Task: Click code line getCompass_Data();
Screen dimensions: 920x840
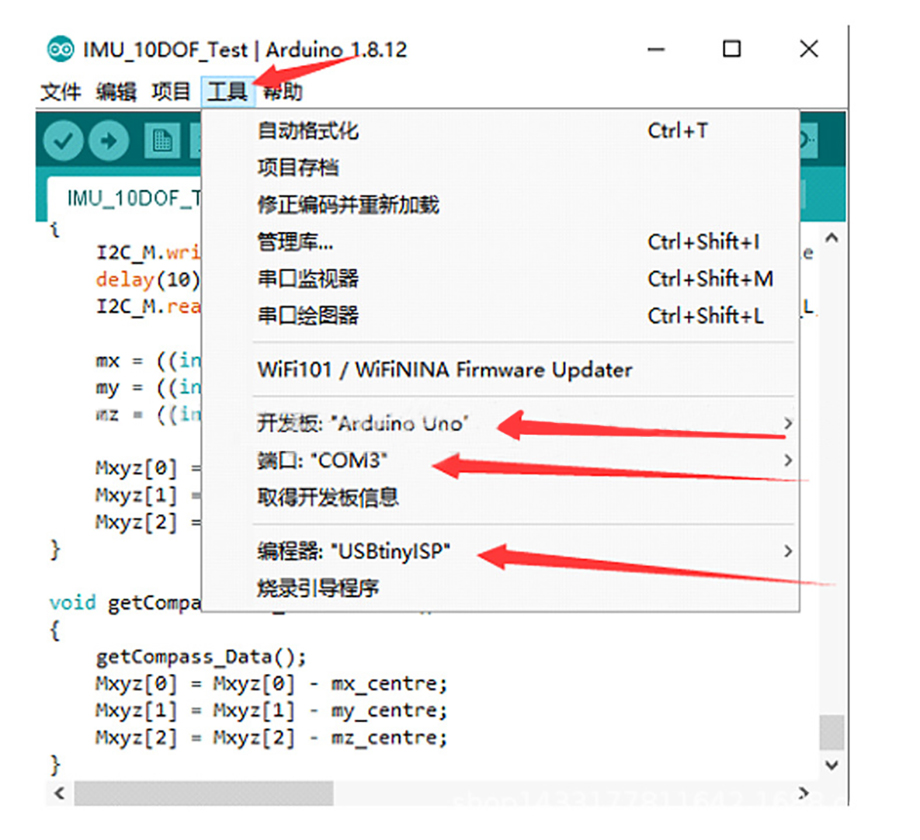Action: tap(201, 657)
